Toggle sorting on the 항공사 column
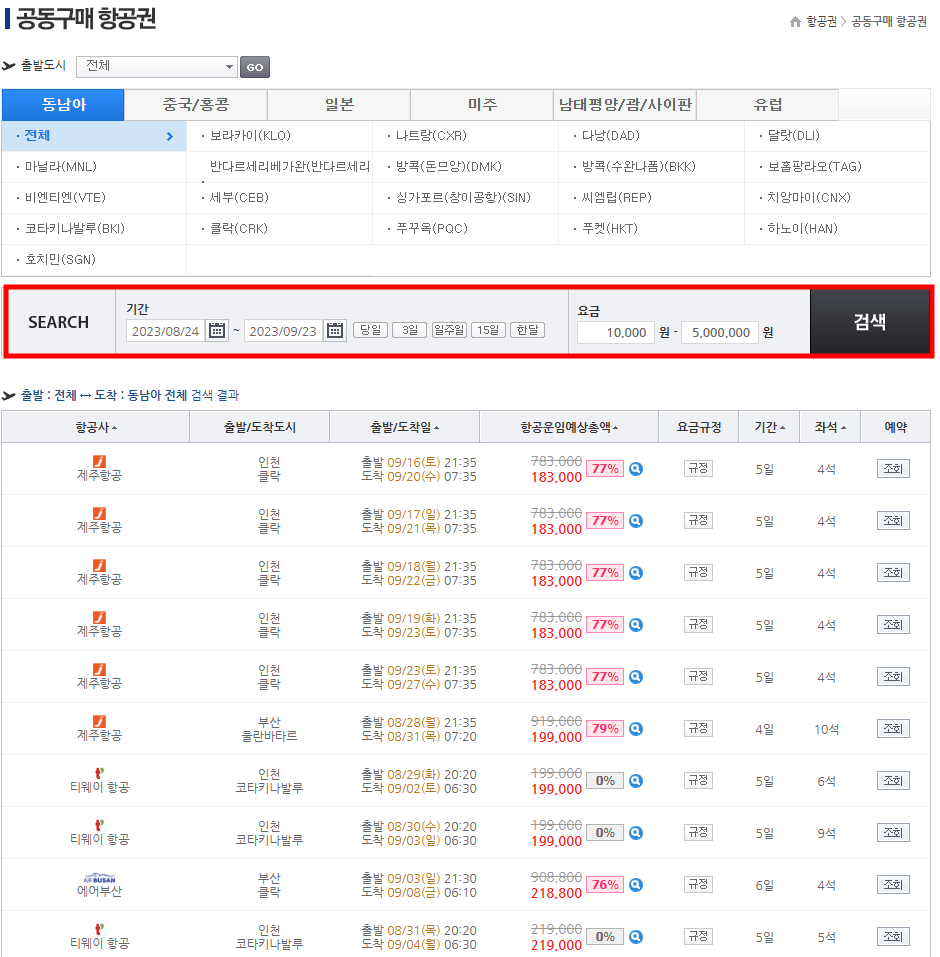This screenshot has height=957, width=940. pyautogui.click(x=94, y=426)
